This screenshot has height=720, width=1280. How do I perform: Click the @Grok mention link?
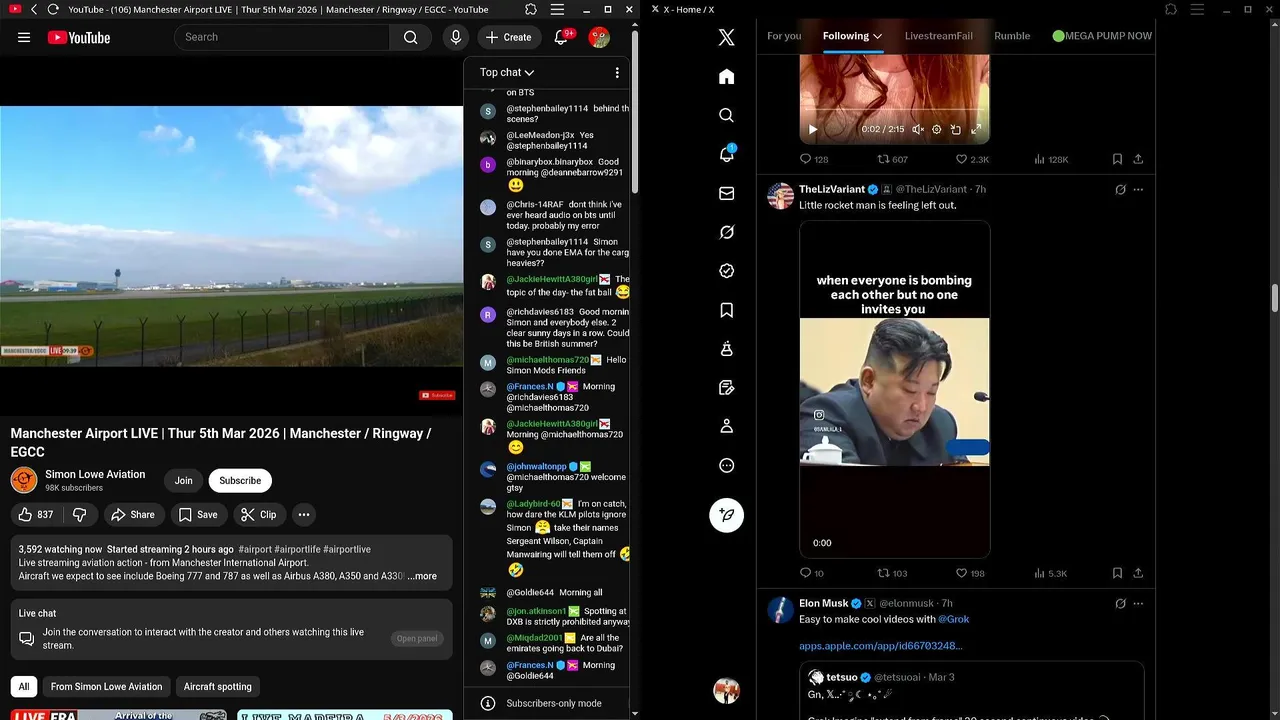953,619
